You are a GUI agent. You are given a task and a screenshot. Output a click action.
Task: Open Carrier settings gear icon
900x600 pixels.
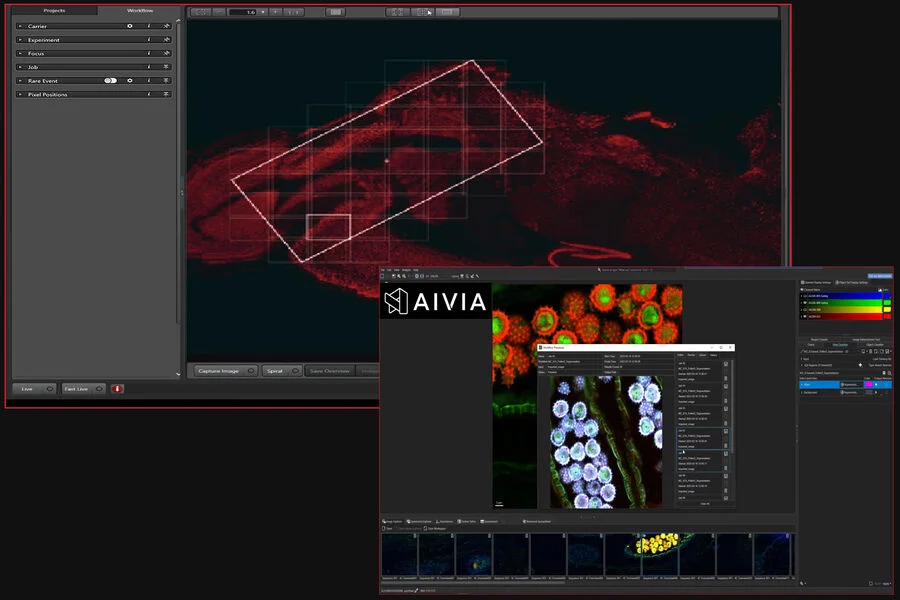click(130, 26)
